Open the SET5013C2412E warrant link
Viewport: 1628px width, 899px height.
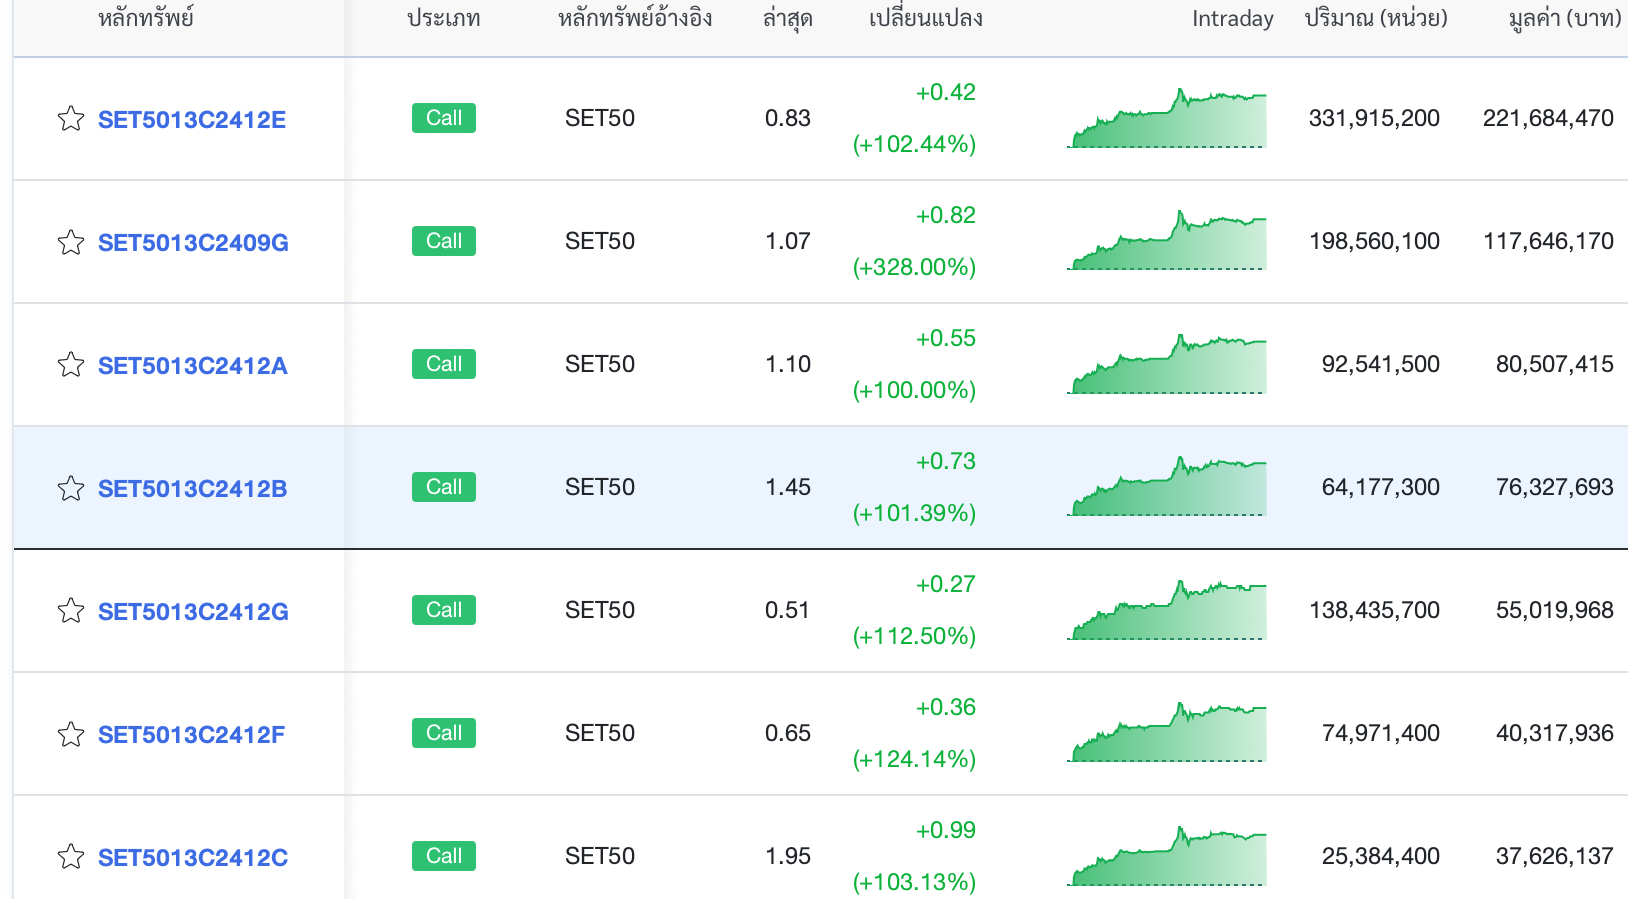[192, 120]
